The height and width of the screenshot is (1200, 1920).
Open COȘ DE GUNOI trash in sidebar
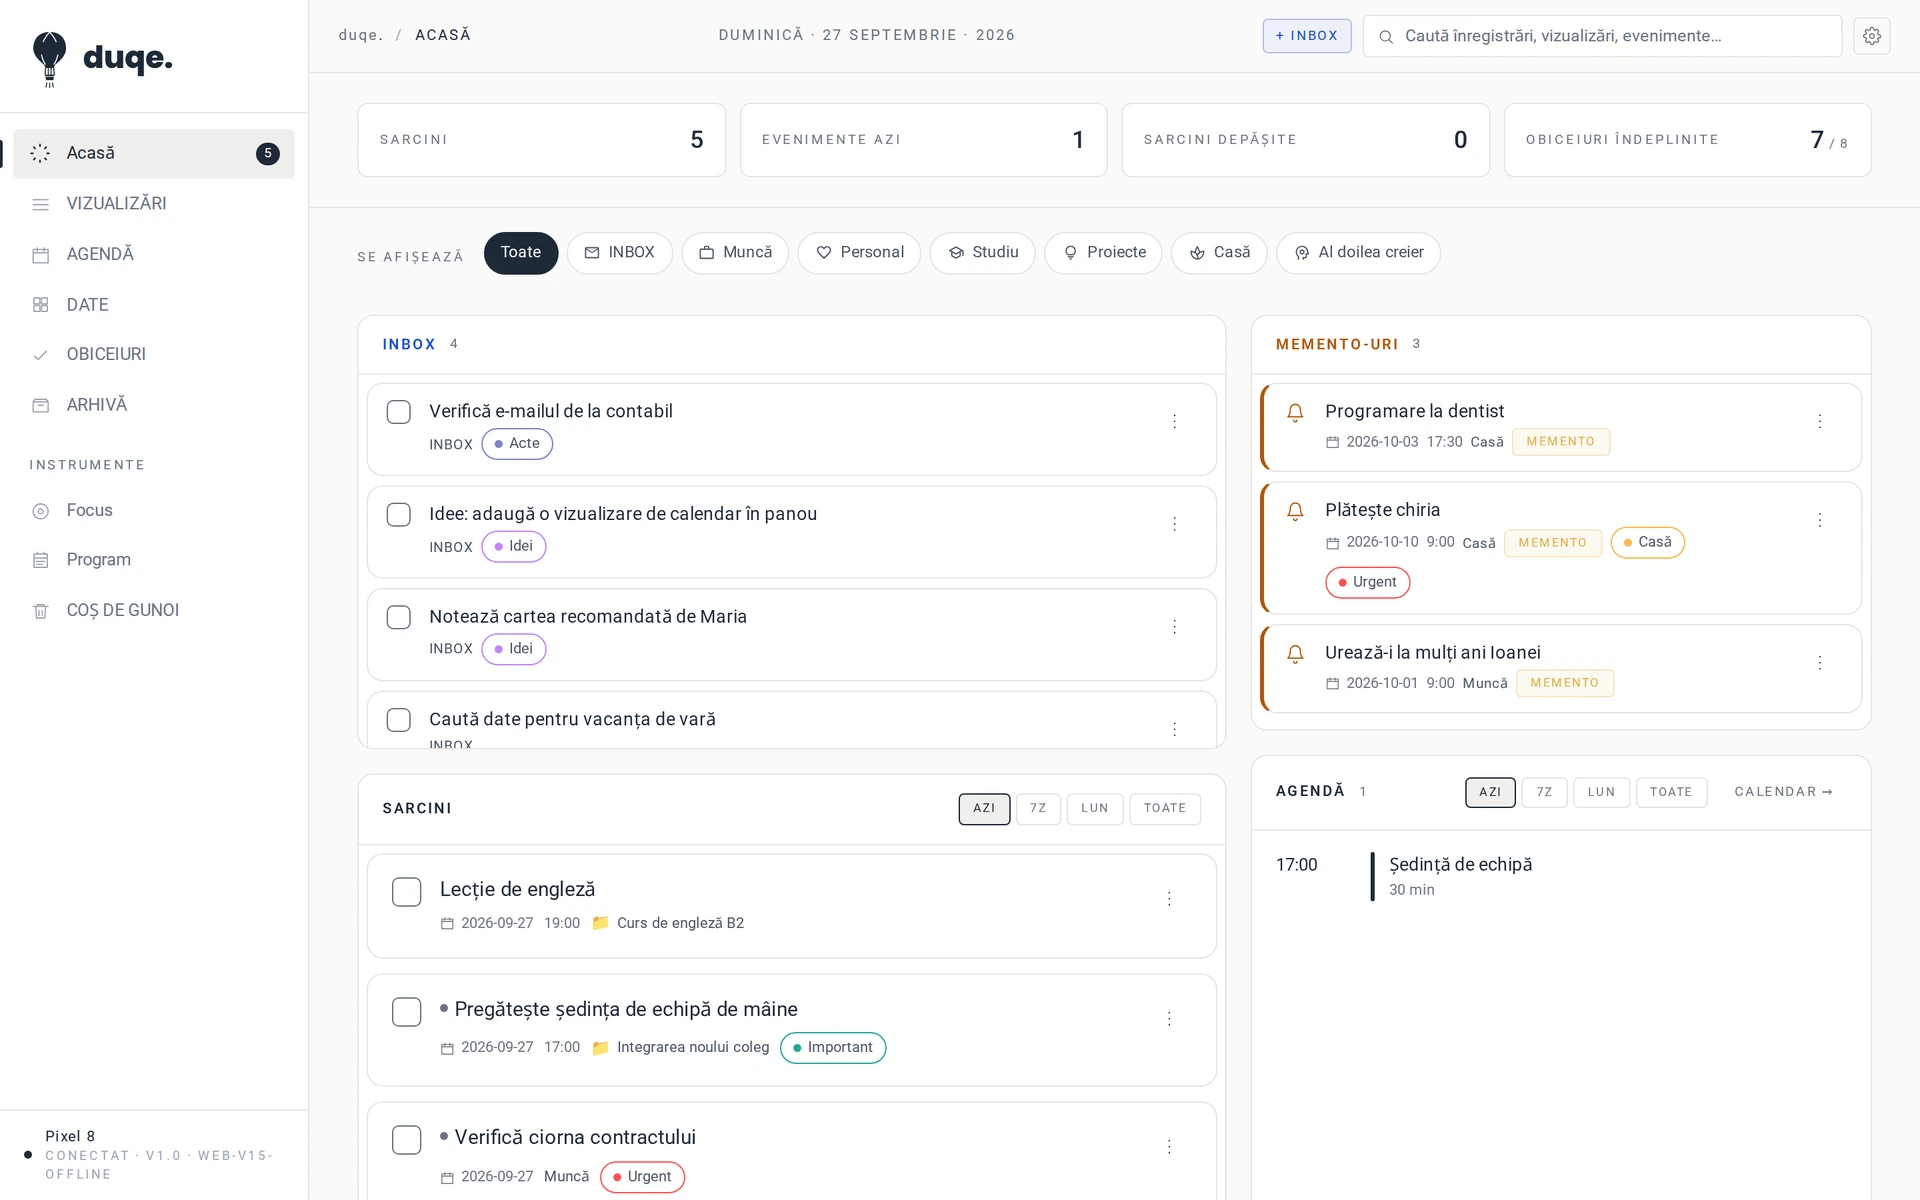click(154, 610)
